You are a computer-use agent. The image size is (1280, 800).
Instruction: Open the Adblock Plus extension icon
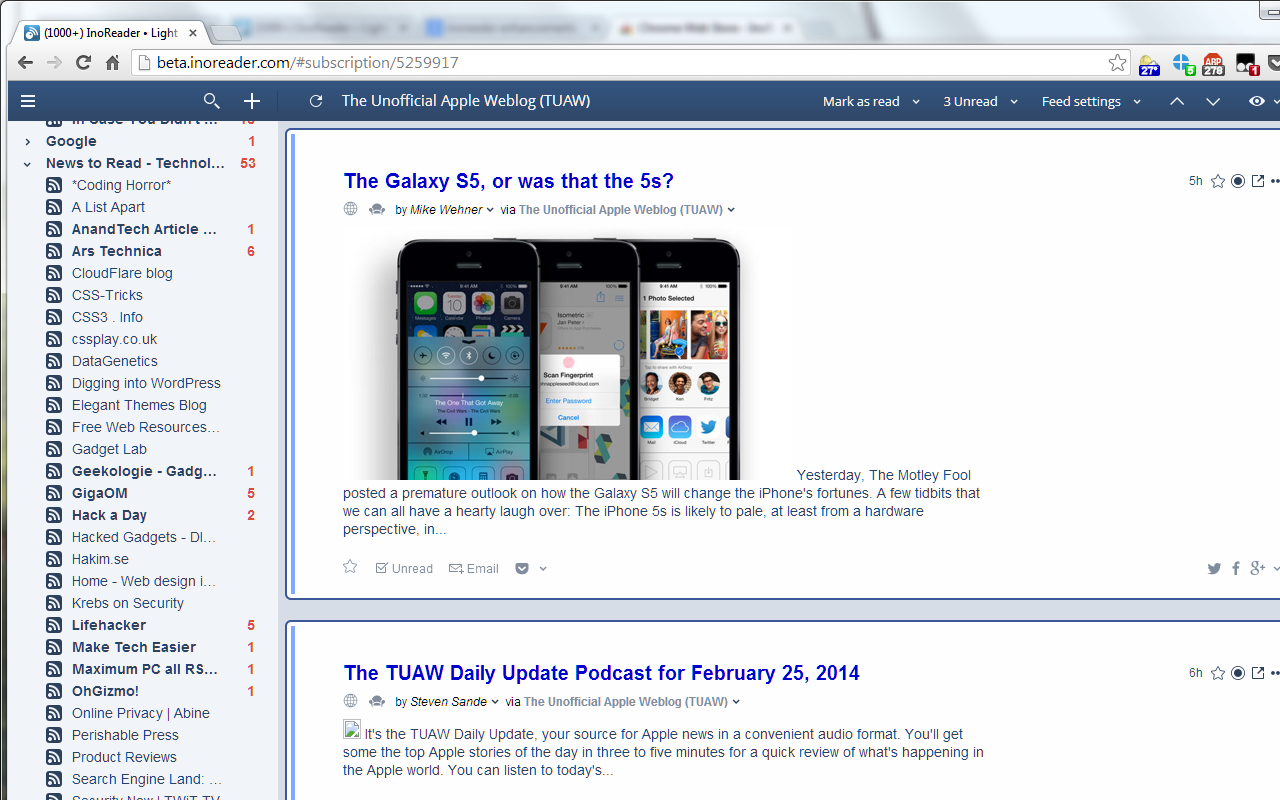coord(1213,64)
